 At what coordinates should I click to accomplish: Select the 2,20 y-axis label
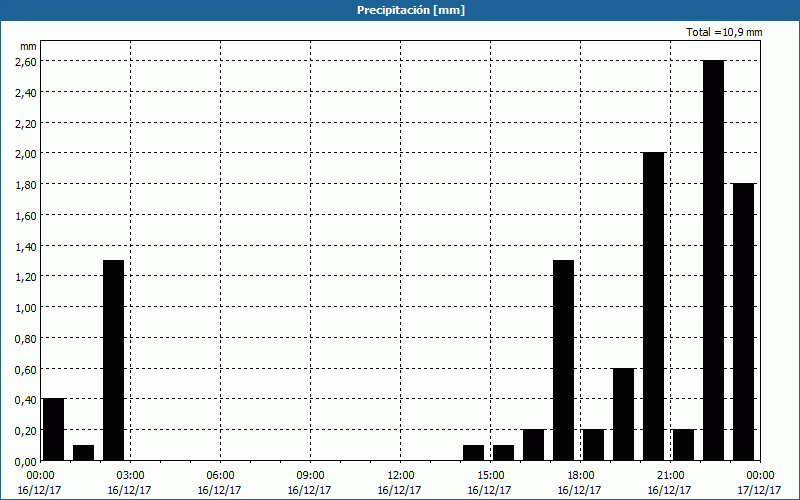26,123
